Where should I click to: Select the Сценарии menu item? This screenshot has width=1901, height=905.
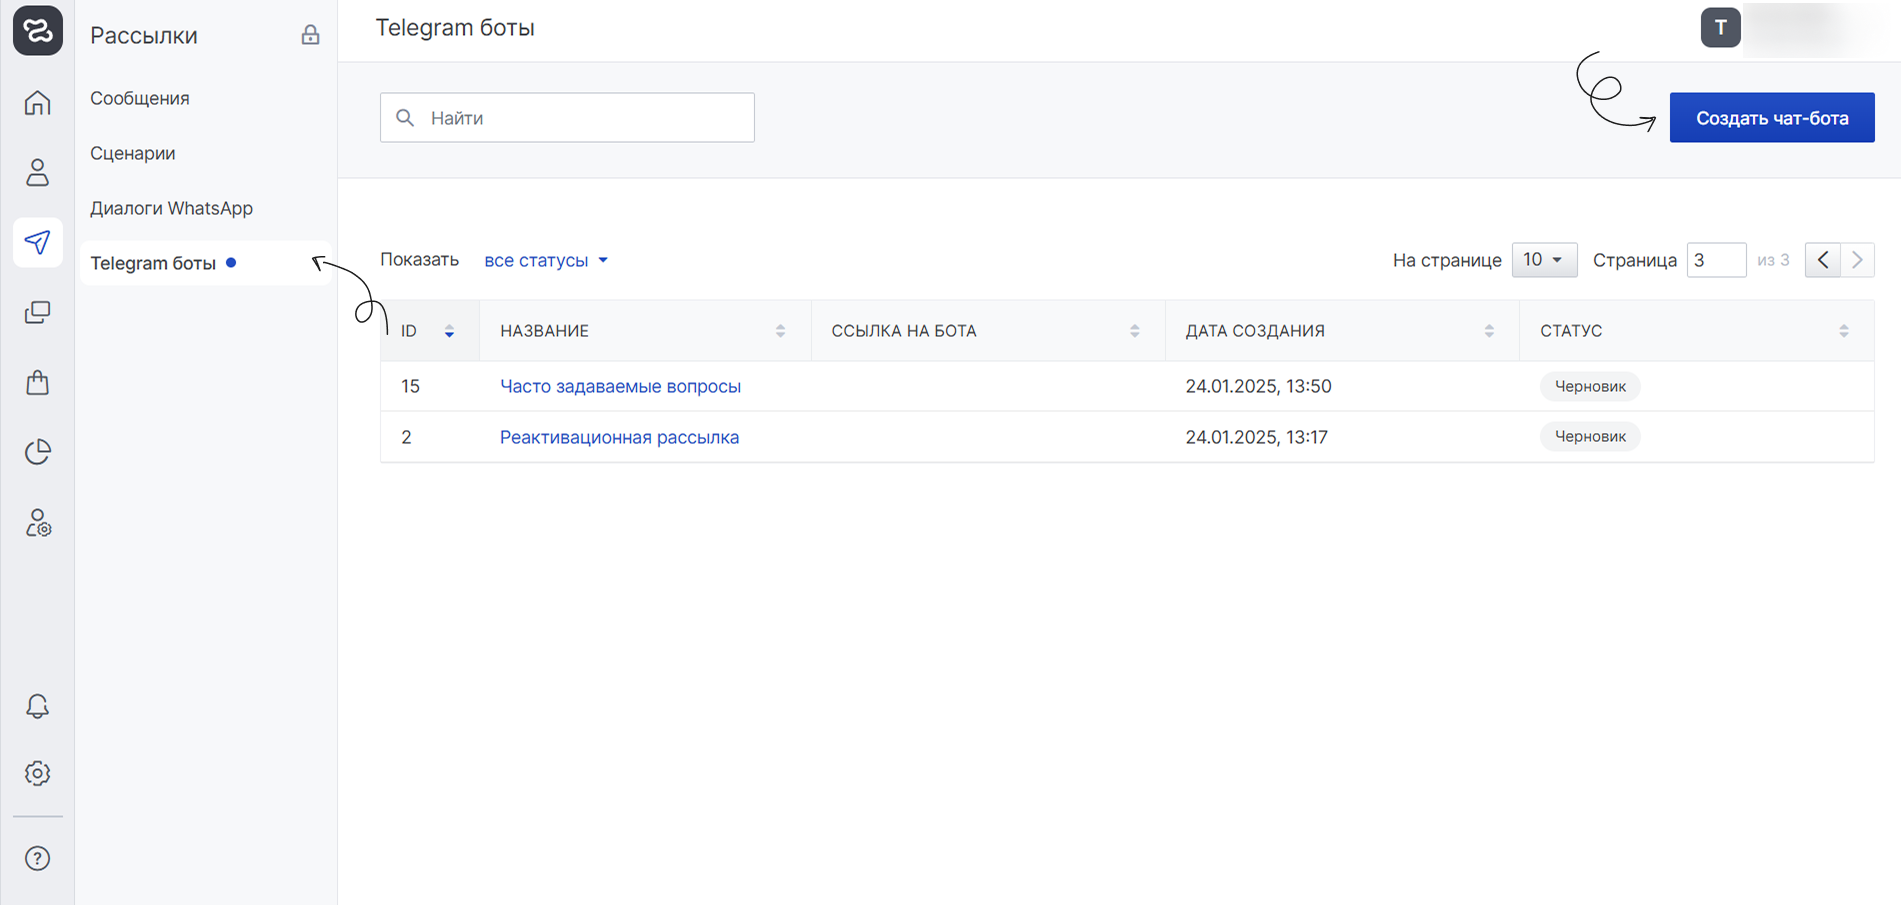[x=133, y=153]
